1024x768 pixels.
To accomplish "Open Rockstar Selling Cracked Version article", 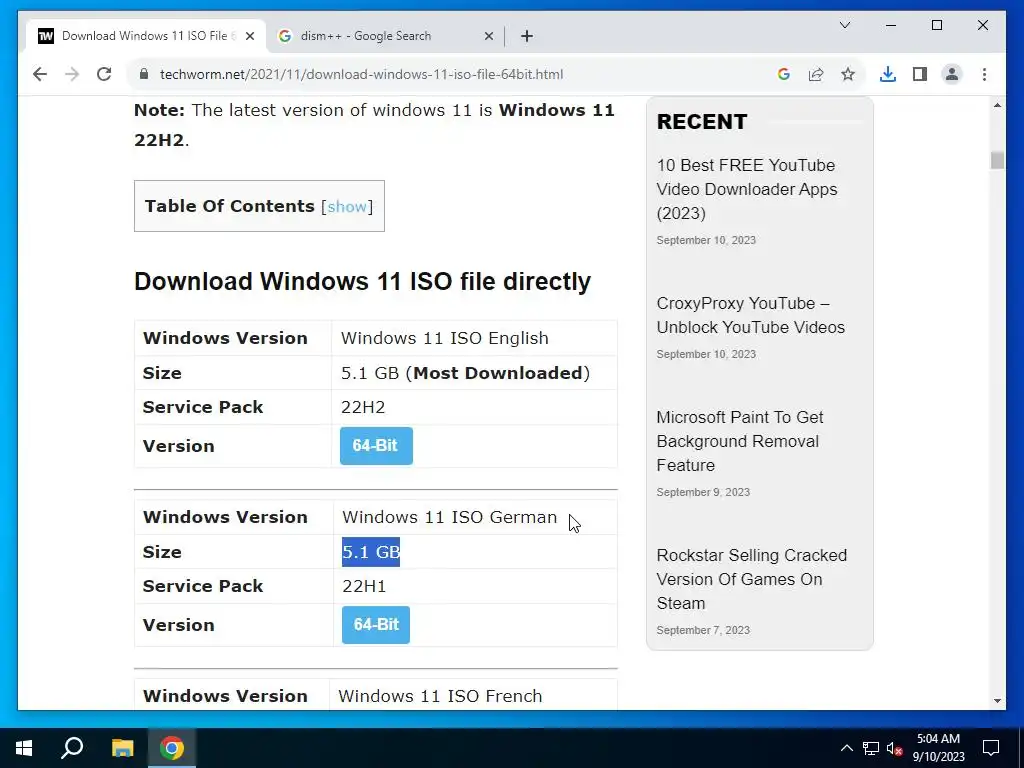I will pyautogui.click(x=752, y=579).
